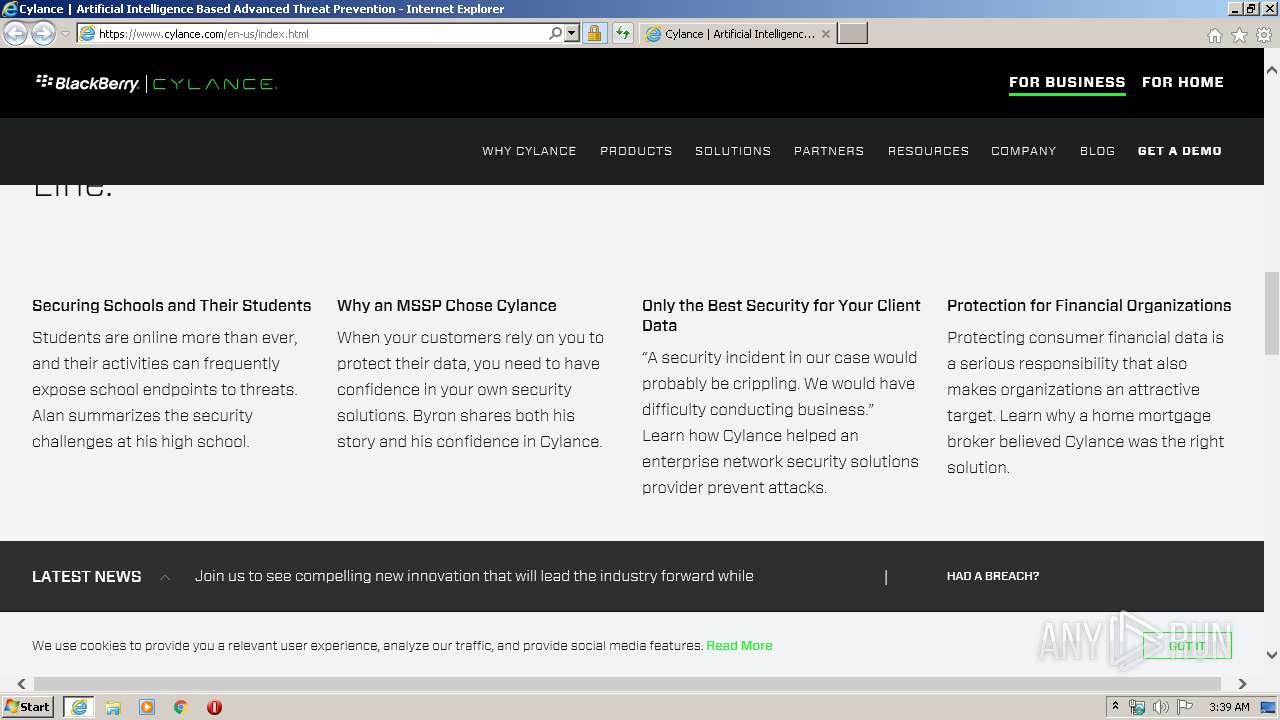Show hidden system tray icons arrow
1280x720 pixels.
point(1115,707)
